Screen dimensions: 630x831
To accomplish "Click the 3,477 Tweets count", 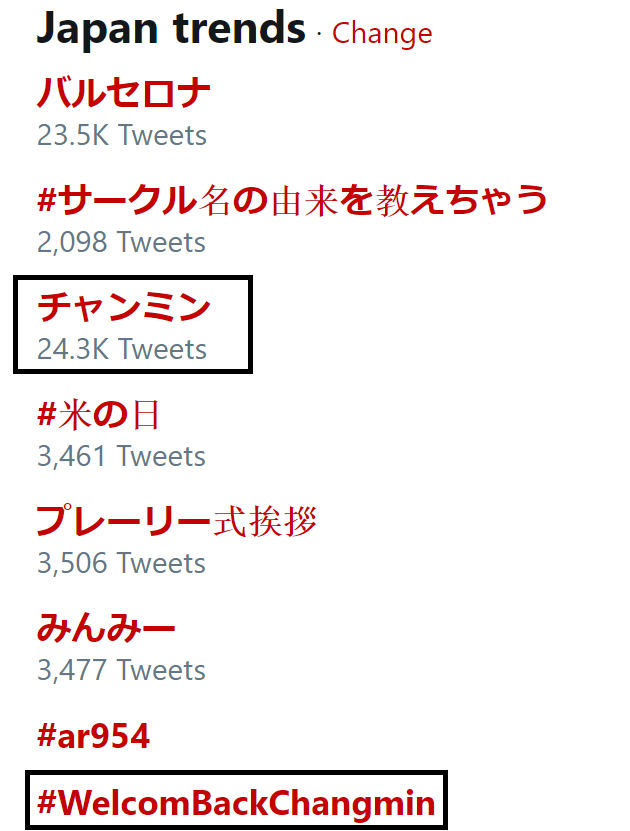I will [x=121, y=670].
